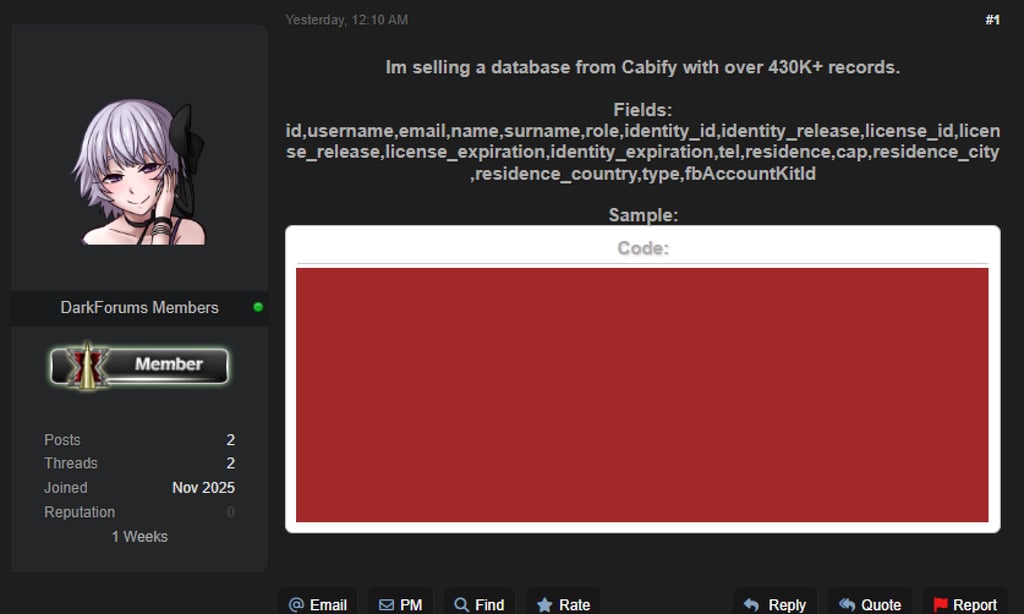Image resolution: width=1024 pixels, height=614 pixels.
Task: Click the Cabify database headline text
Action: tap(643, 67)
